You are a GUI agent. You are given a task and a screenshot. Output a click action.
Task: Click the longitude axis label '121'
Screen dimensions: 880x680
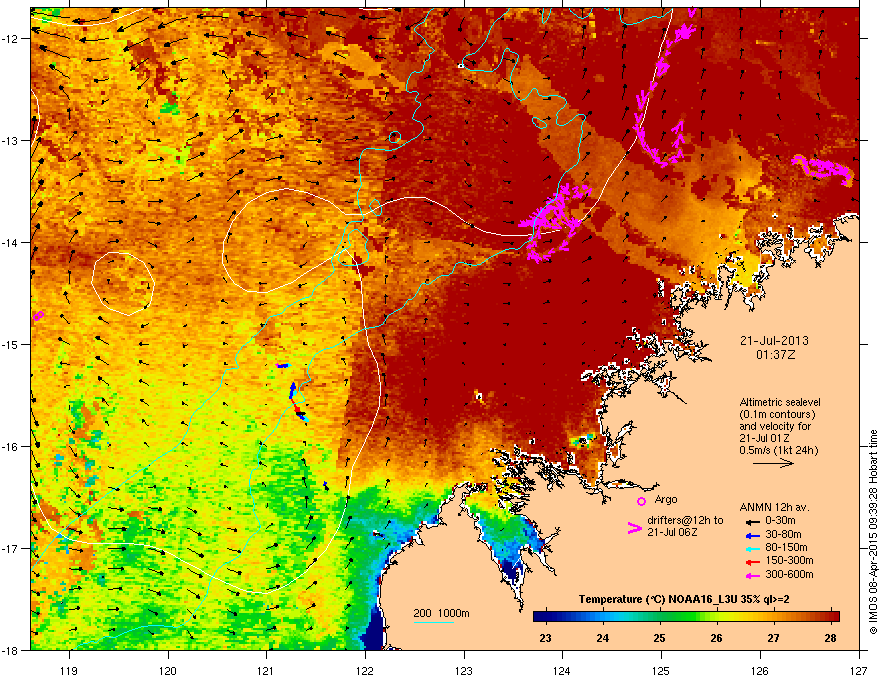click(266, 670)
